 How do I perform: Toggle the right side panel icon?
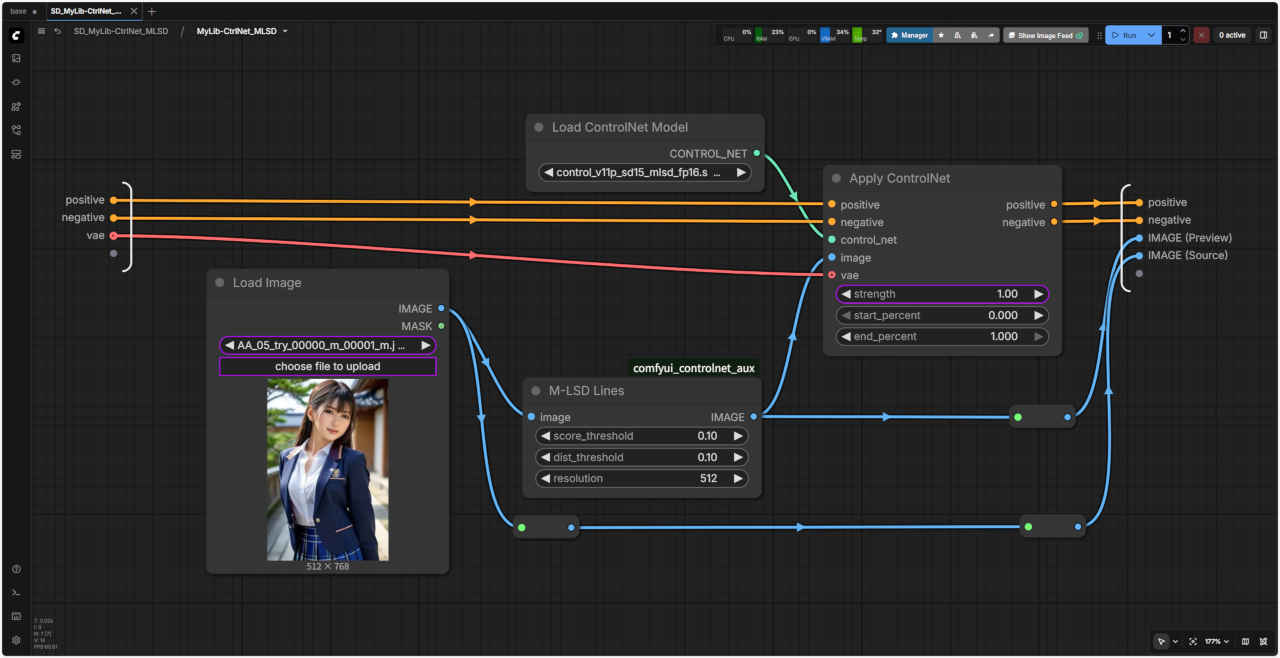coord(1263,35)
